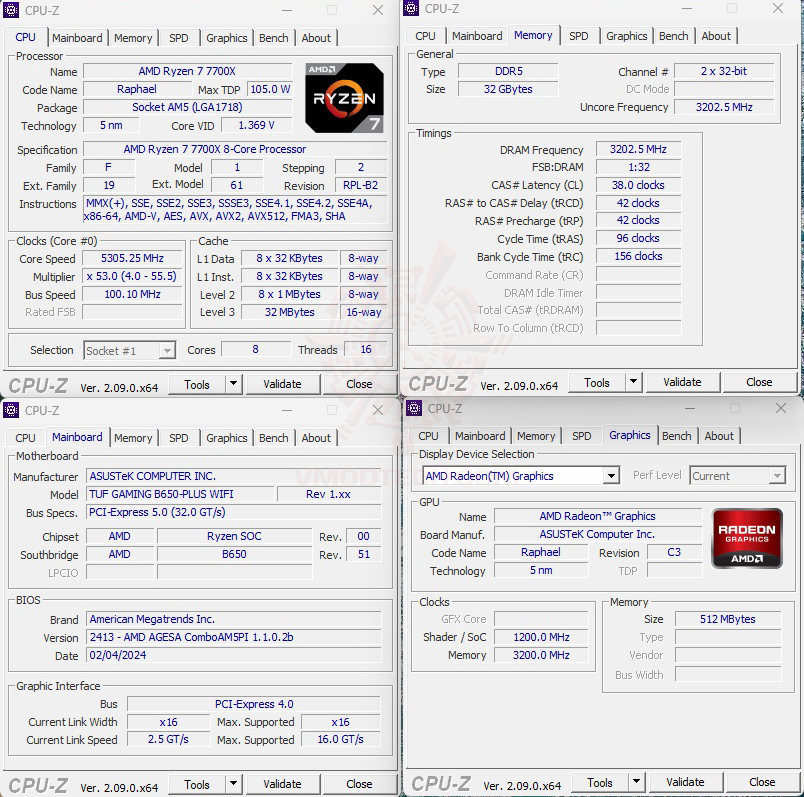This screenshot has width=804, height=797.
Task: Switch to the CPU tab in the Mainboard window
Action: (24, 437)
